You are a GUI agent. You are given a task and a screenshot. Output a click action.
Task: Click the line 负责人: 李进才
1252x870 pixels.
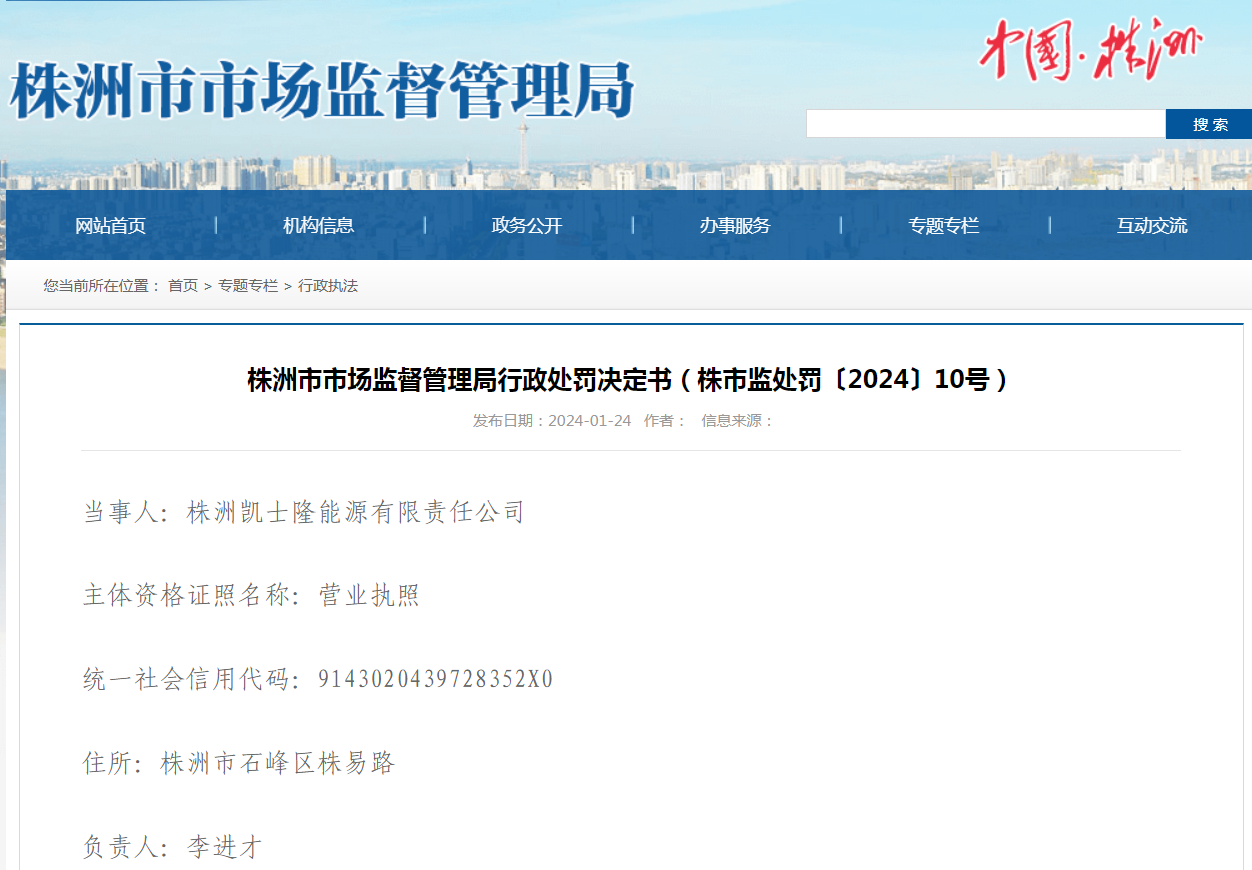[172, 848]
